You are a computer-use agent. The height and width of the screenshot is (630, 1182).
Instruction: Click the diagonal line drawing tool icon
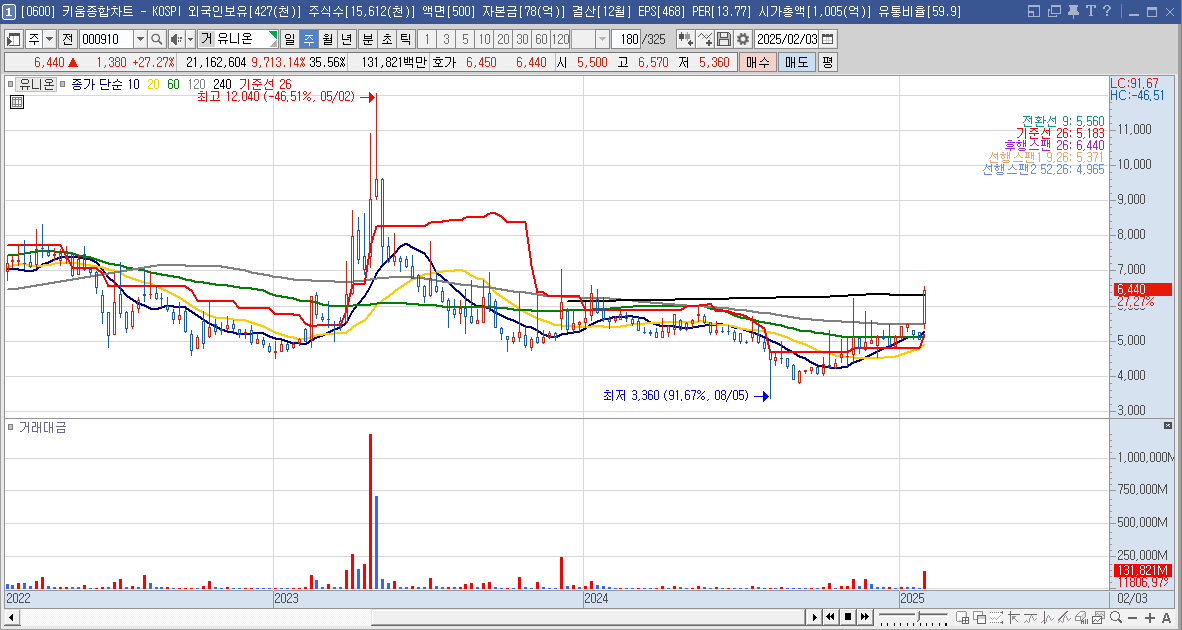pos(1064,617)
